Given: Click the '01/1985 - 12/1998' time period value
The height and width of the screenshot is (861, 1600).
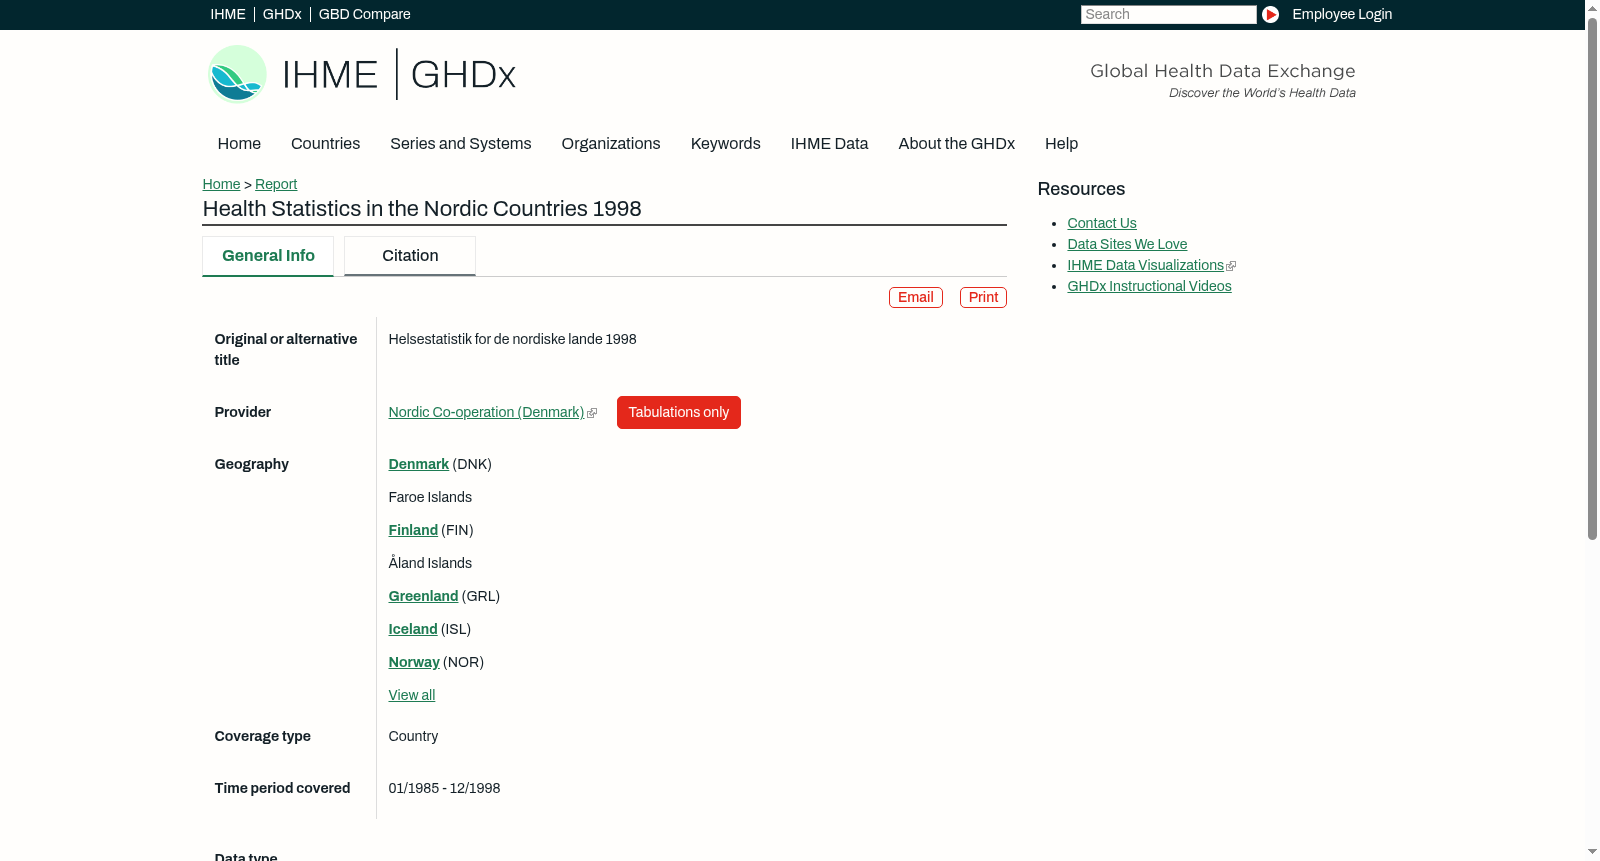Looking at the screenshot, I should pos(444,788).
